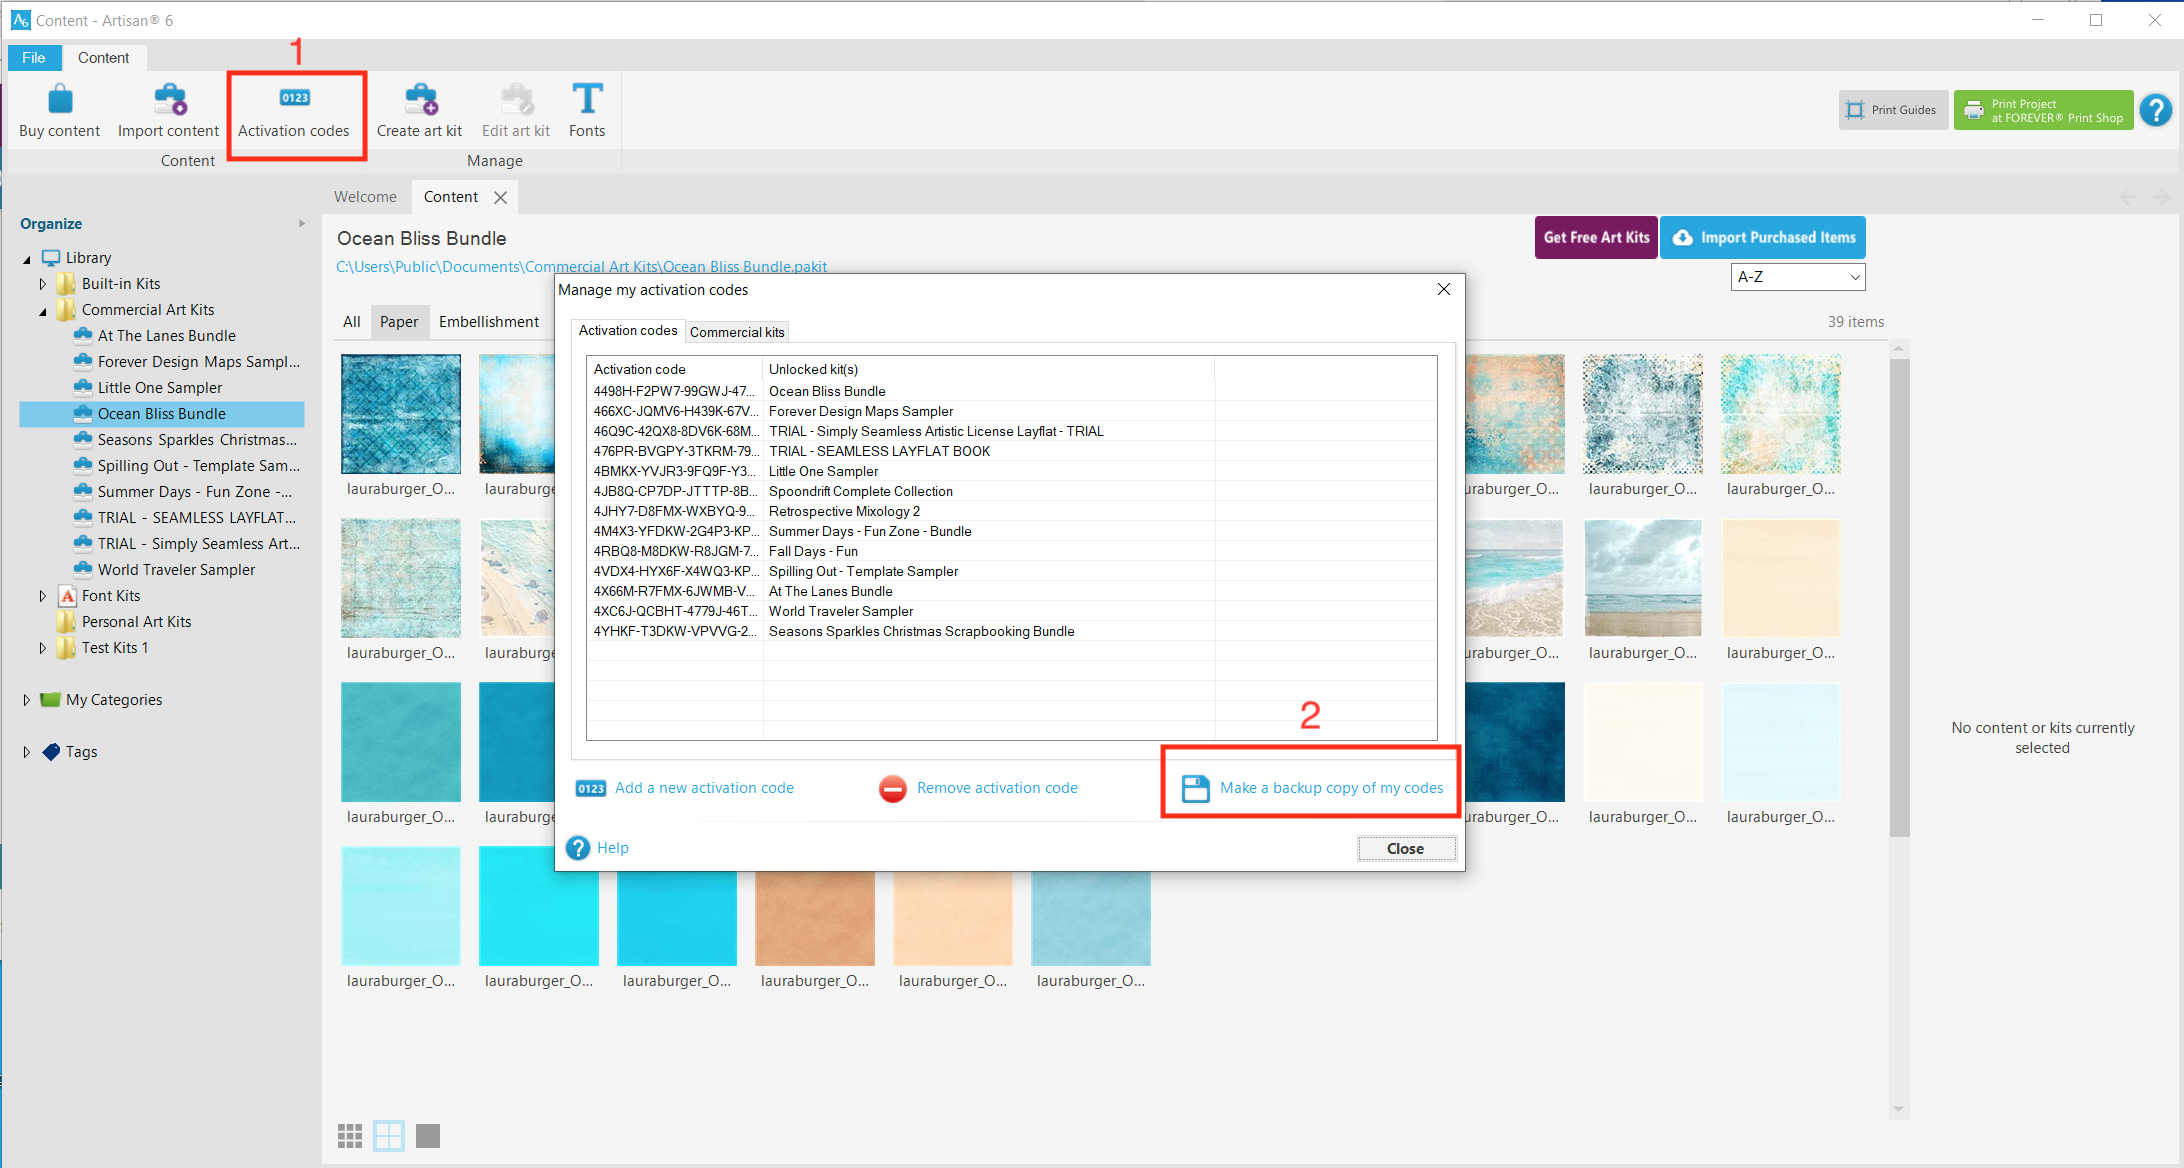Click the Remove activation code icon

892,788
